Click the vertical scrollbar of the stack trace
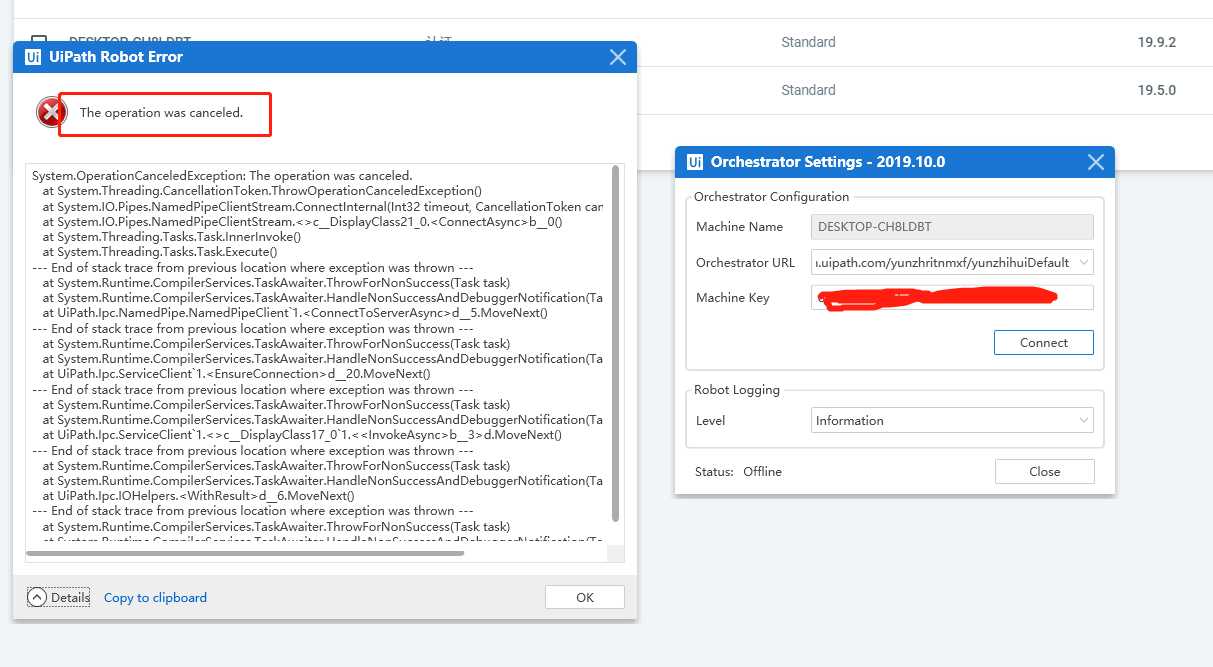 615,343
